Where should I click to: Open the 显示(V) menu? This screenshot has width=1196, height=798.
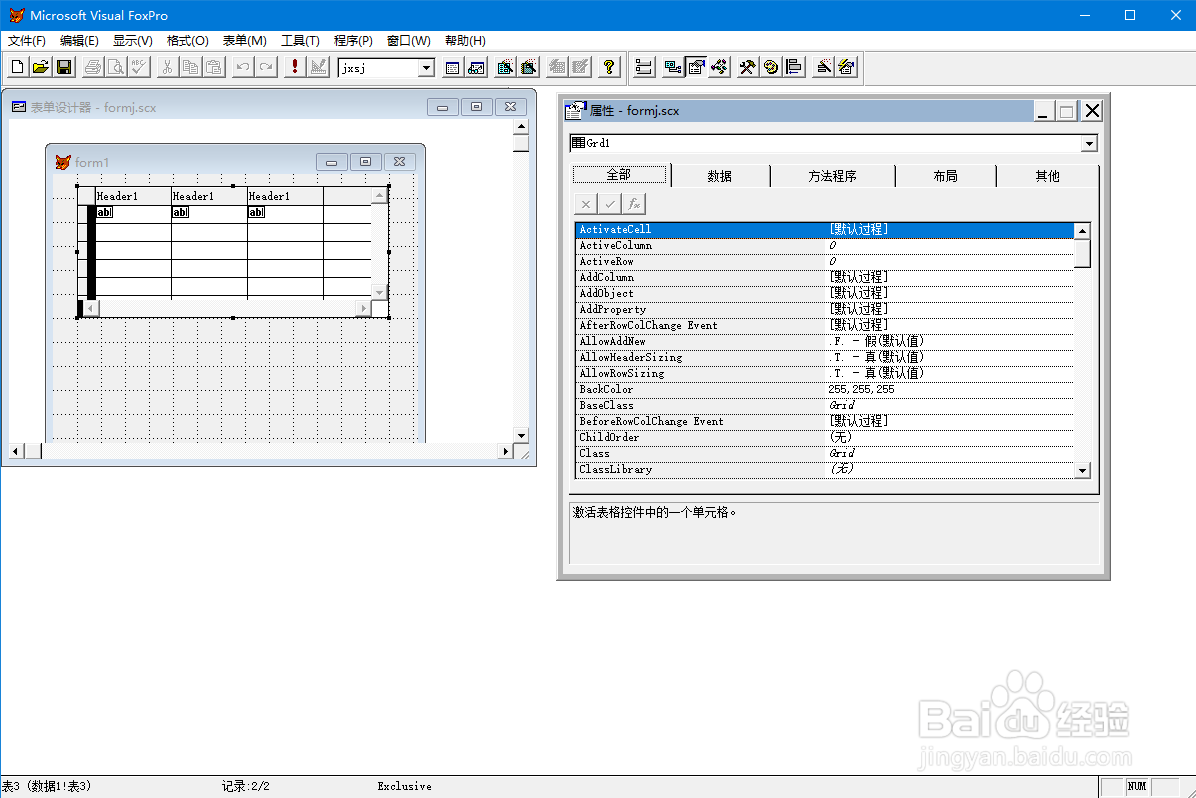[133, 40]
